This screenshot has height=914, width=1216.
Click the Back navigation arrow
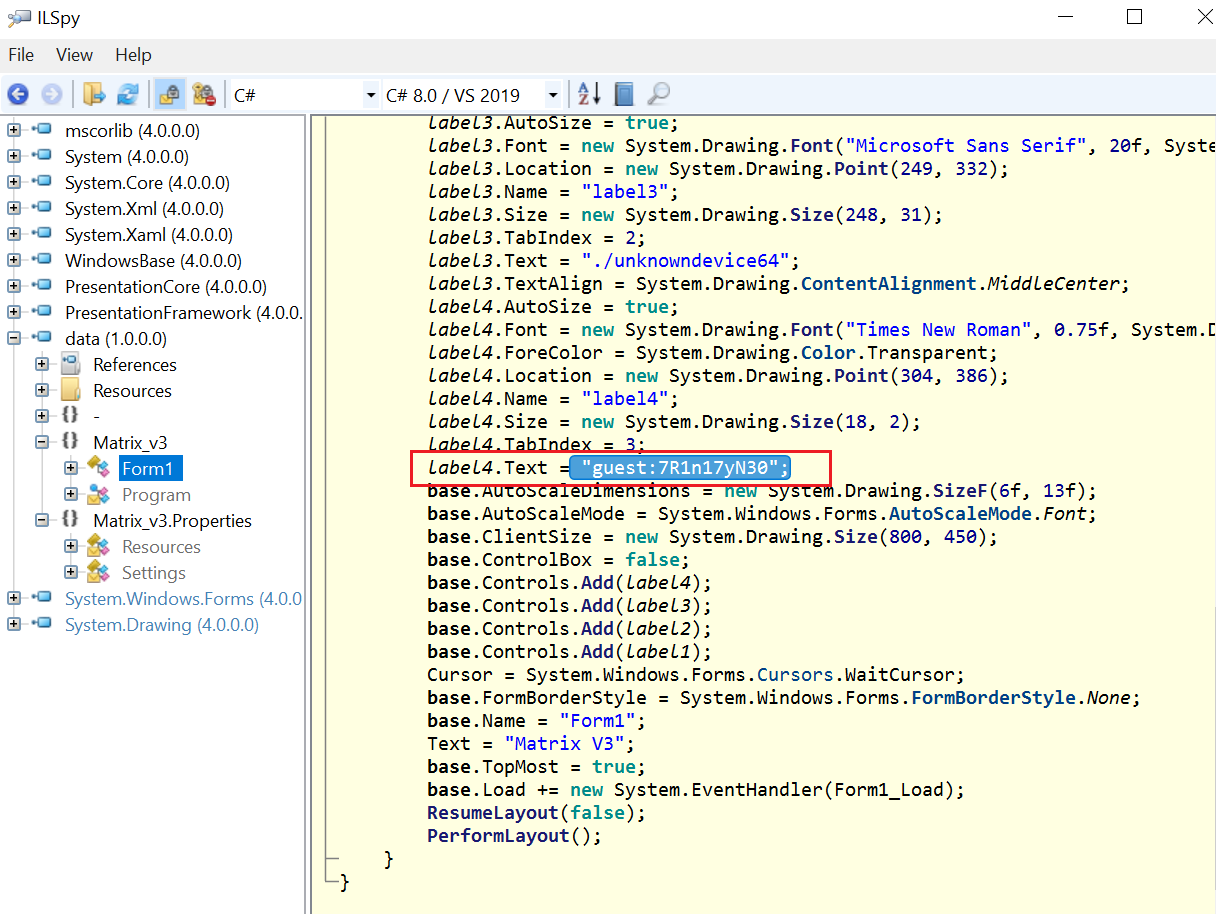pos(18,95)
